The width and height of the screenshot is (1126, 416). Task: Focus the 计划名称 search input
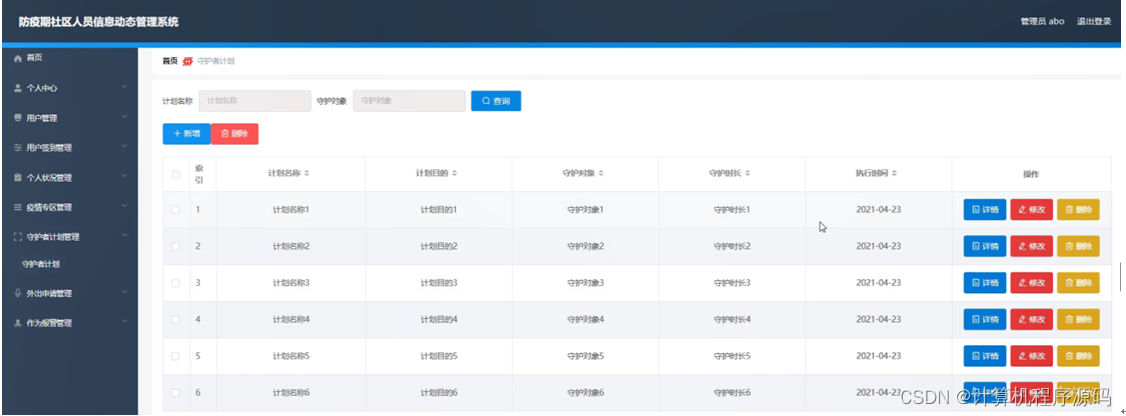point(255,101)
